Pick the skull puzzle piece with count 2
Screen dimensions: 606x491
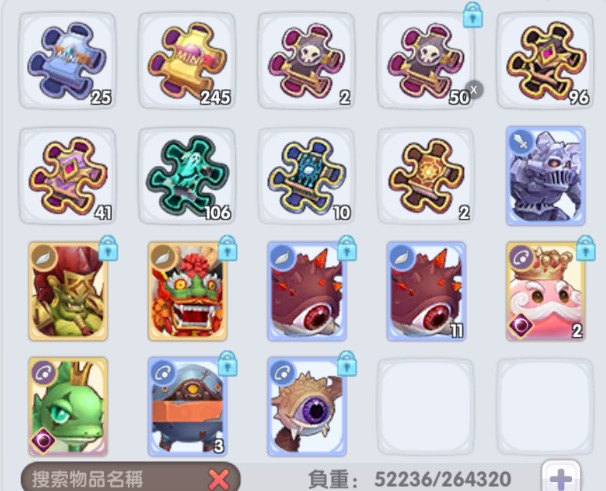(x=306, y=61)
